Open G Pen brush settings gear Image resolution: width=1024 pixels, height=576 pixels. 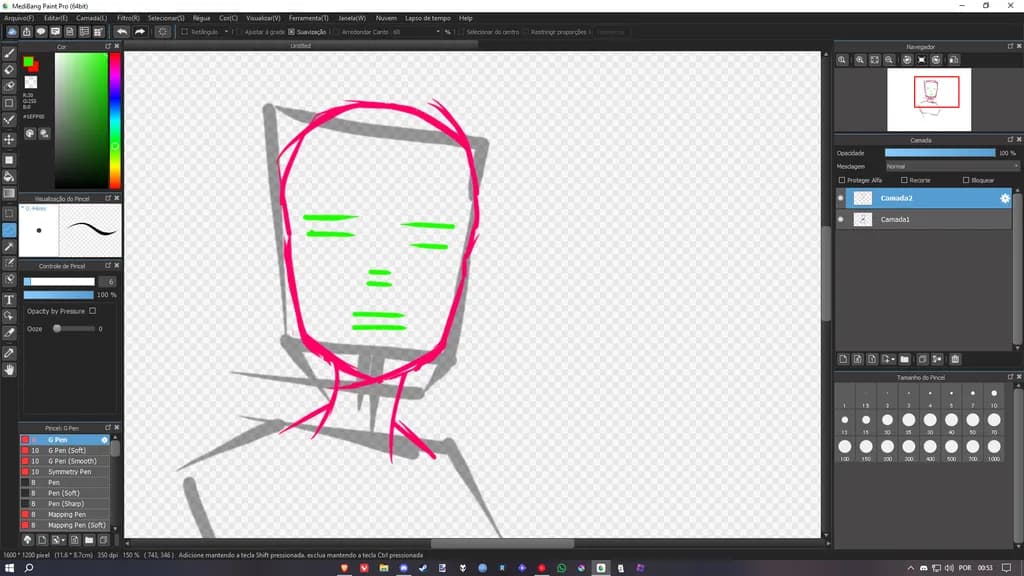[104, 440]
